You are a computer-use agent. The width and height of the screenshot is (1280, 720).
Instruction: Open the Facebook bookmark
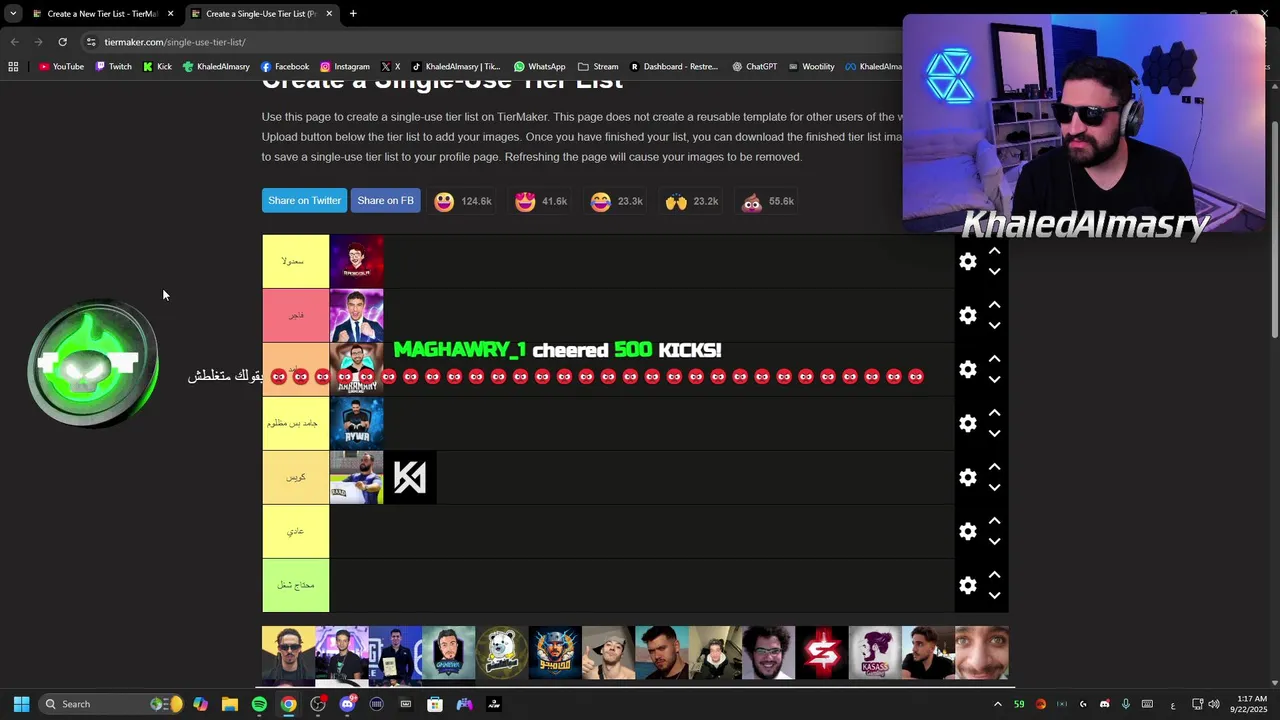click(x=285, y=67)
